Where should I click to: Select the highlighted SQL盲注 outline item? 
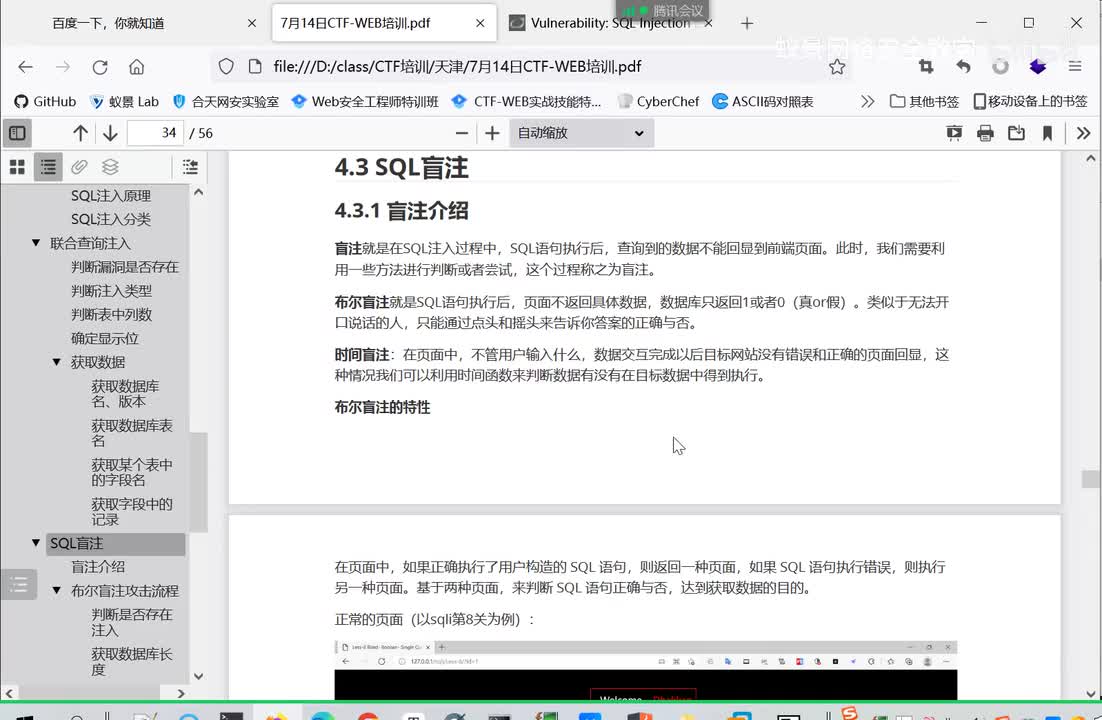[x=116, y=544]
